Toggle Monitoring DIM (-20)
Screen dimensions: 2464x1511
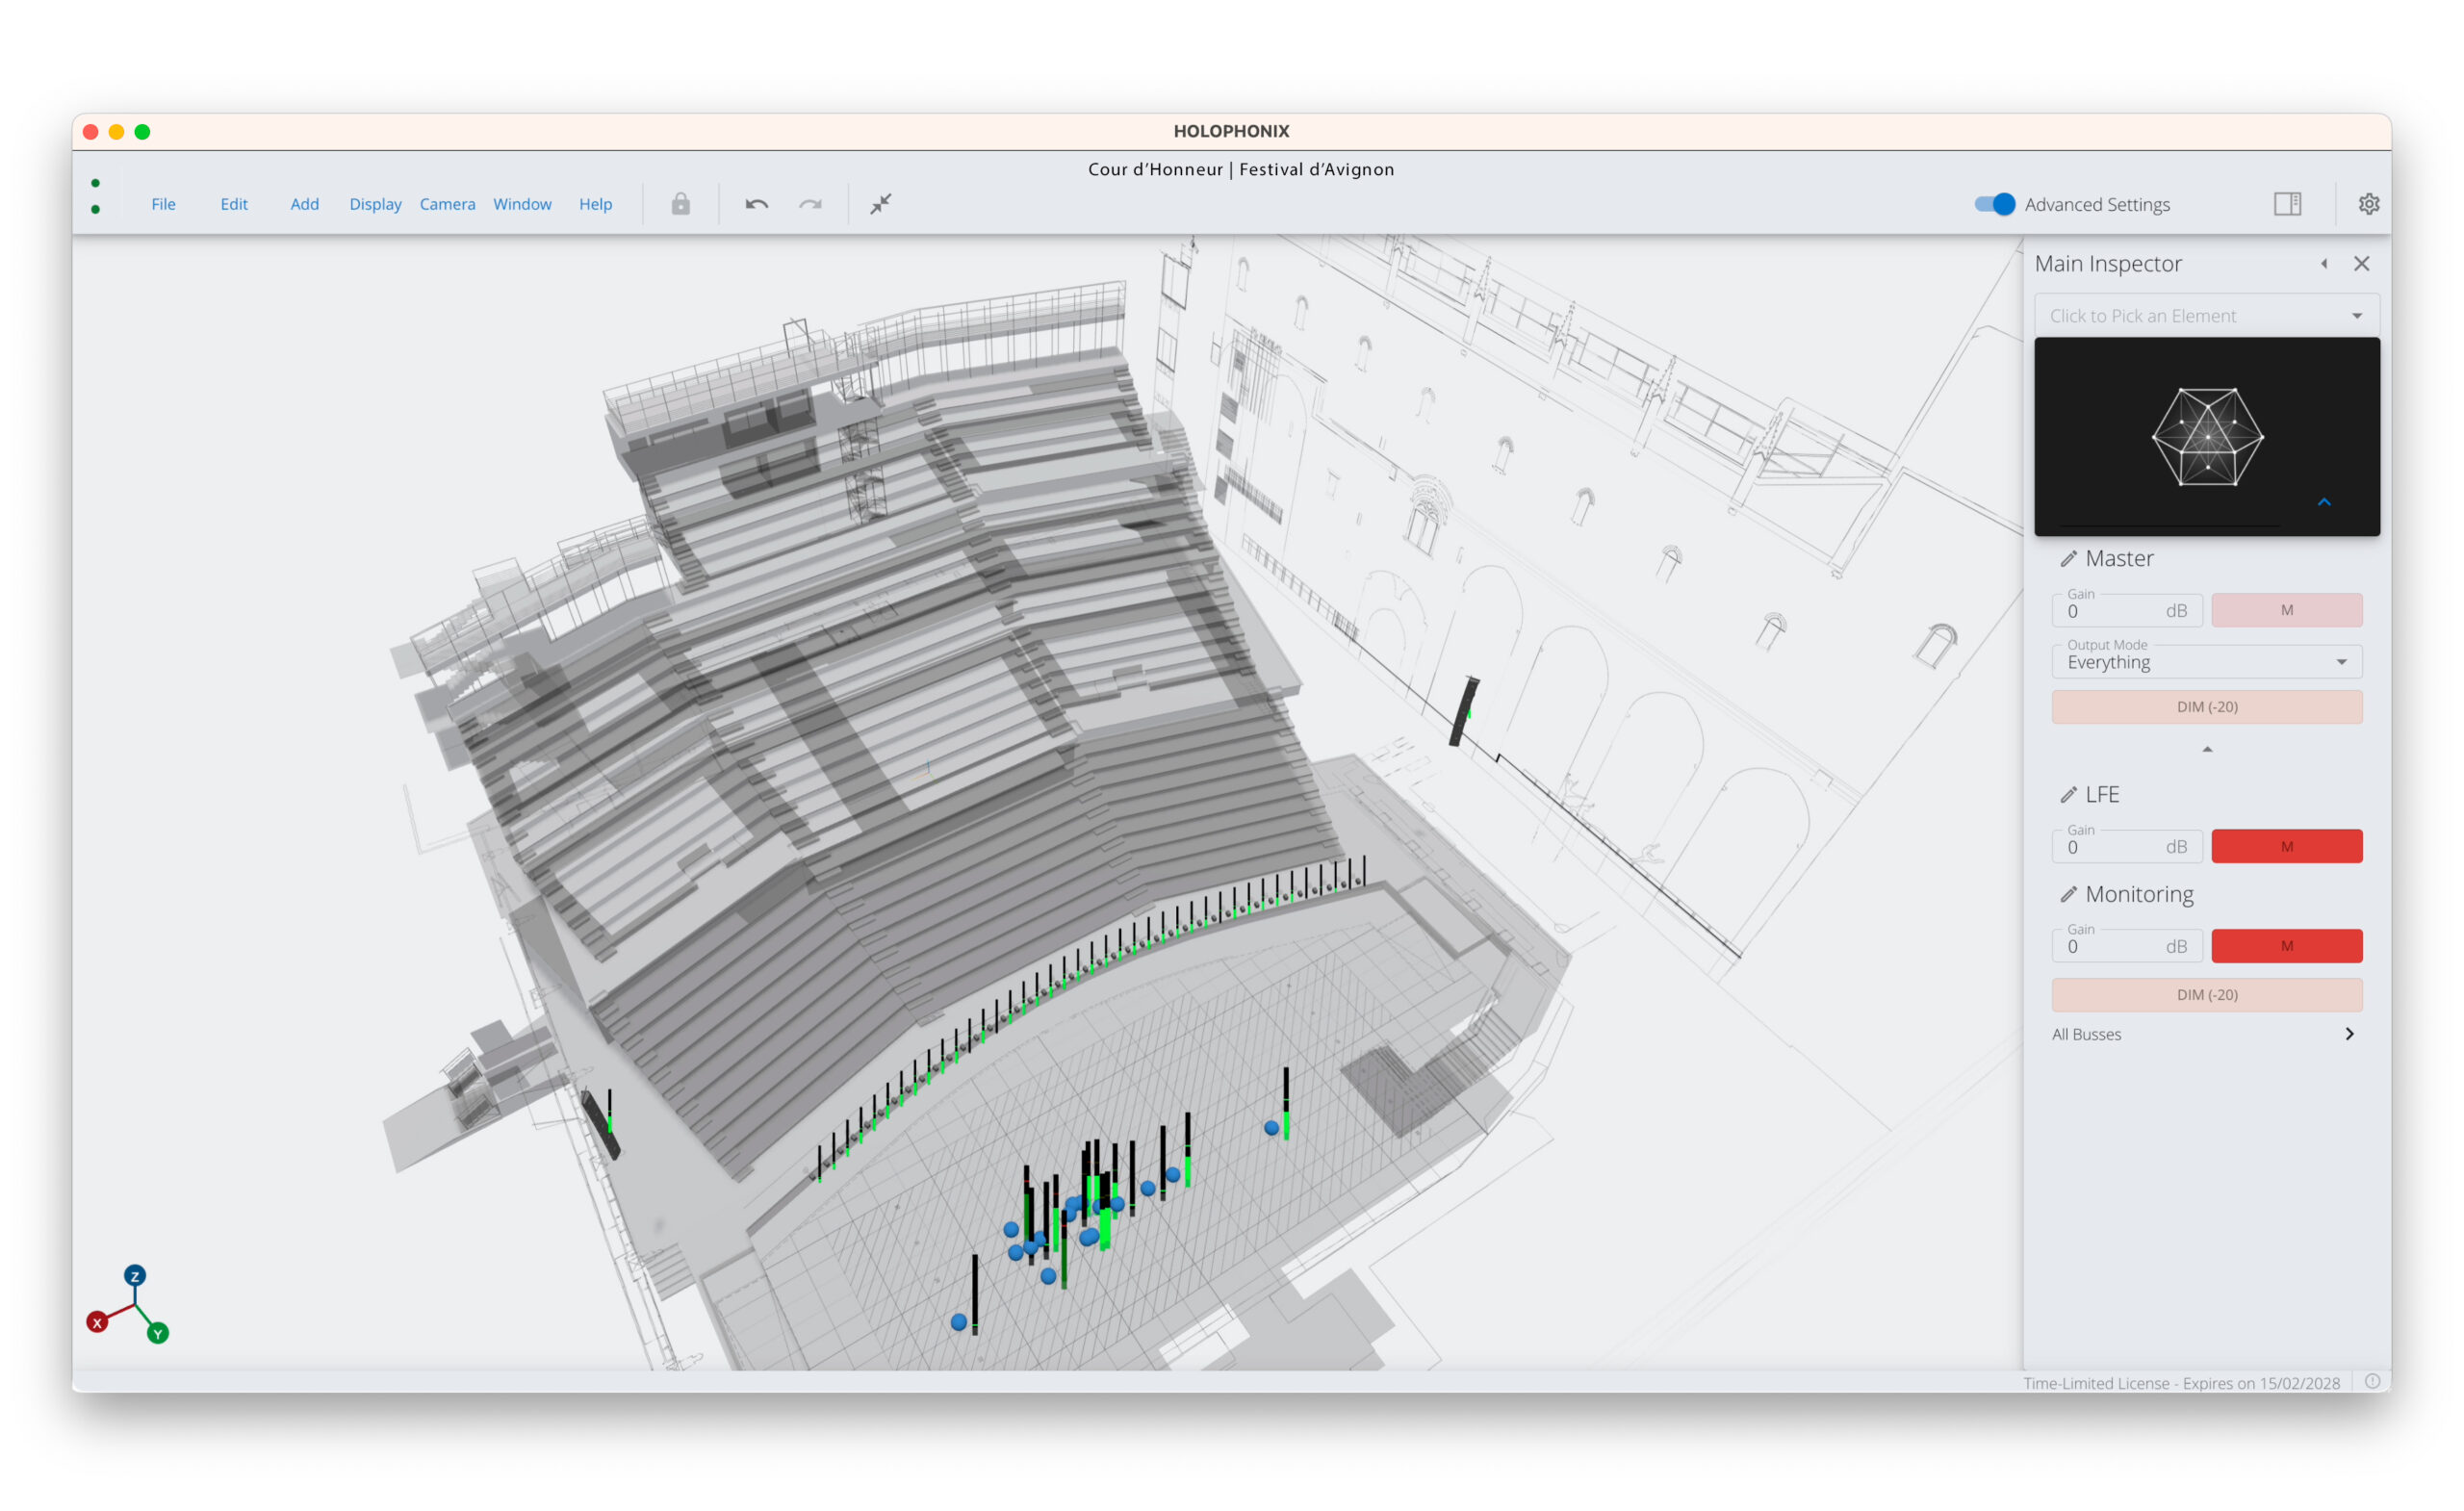point(2206,994)
